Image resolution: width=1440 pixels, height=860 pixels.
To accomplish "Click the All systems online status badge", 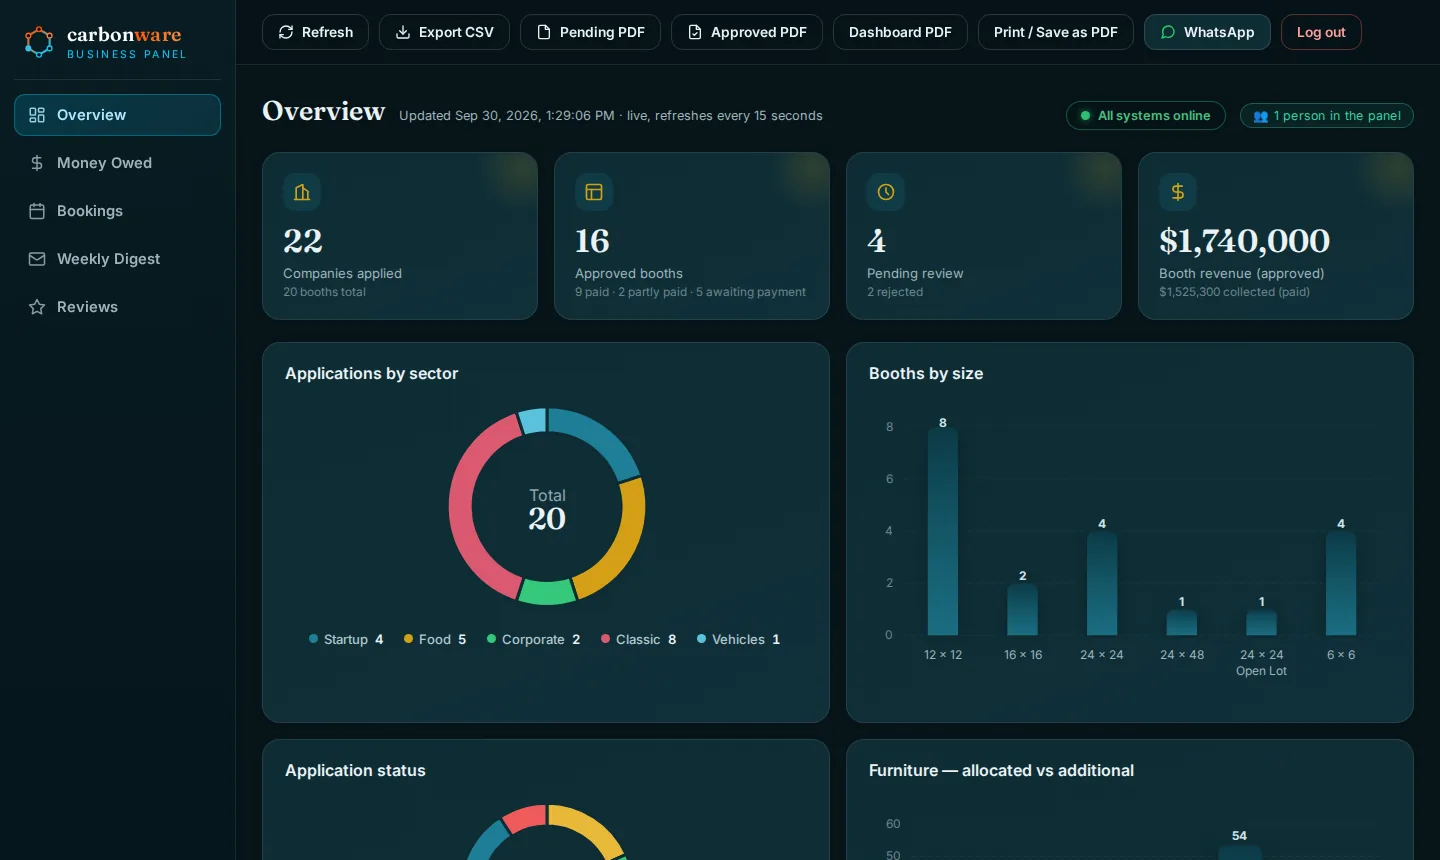I will coord(1146,116).
